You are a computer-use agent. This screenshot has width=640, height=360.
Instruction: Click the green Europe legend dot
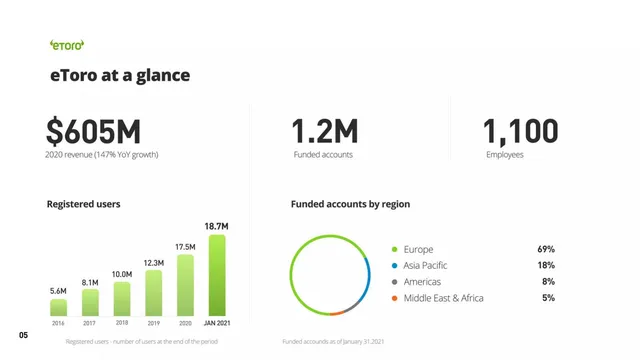[x=394, y=249]
